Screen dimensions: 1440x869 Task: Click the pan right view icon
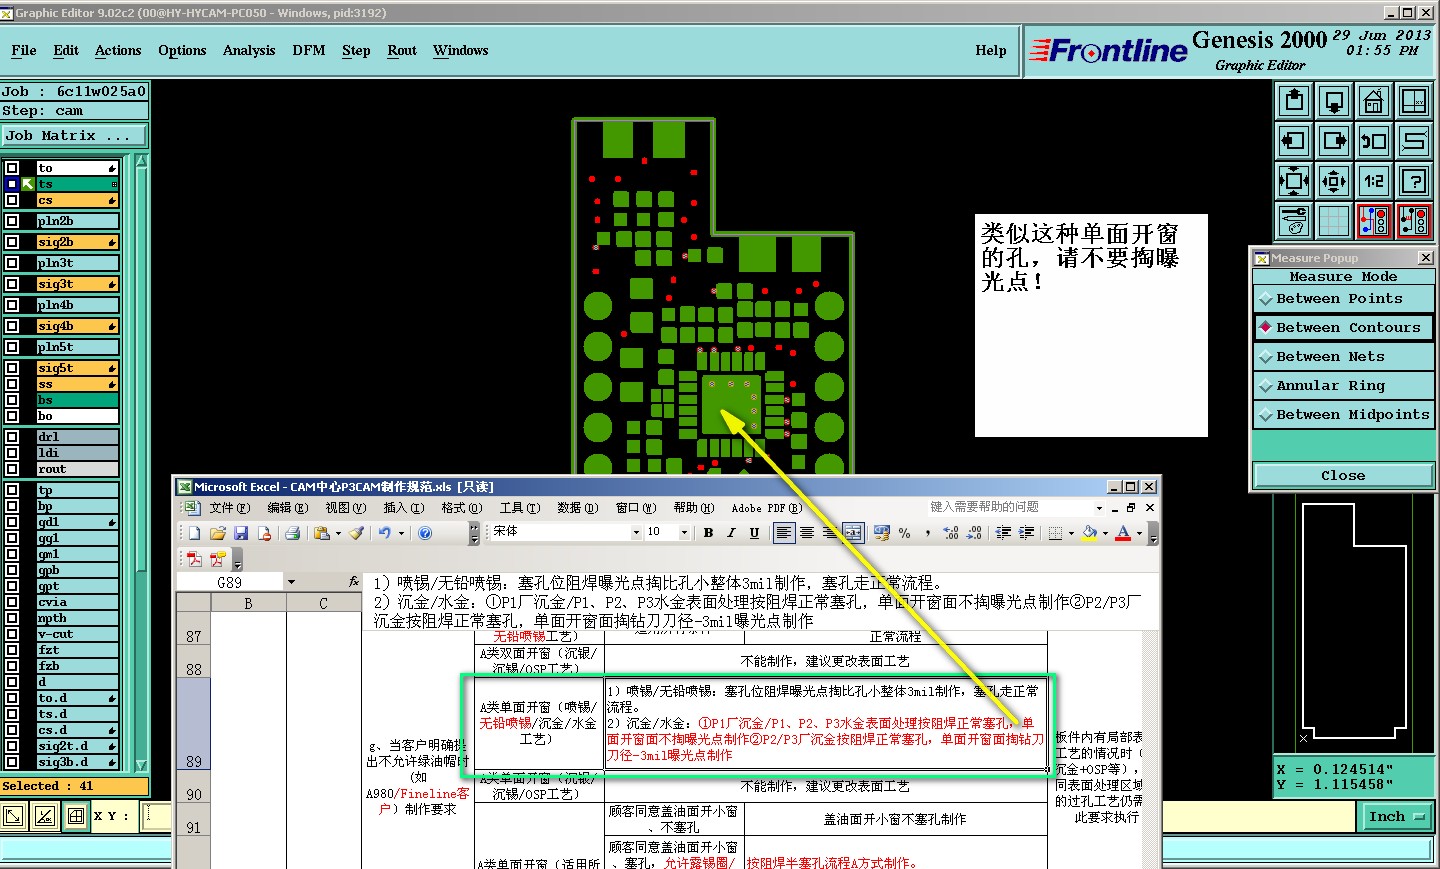[x=1334, y=141]
